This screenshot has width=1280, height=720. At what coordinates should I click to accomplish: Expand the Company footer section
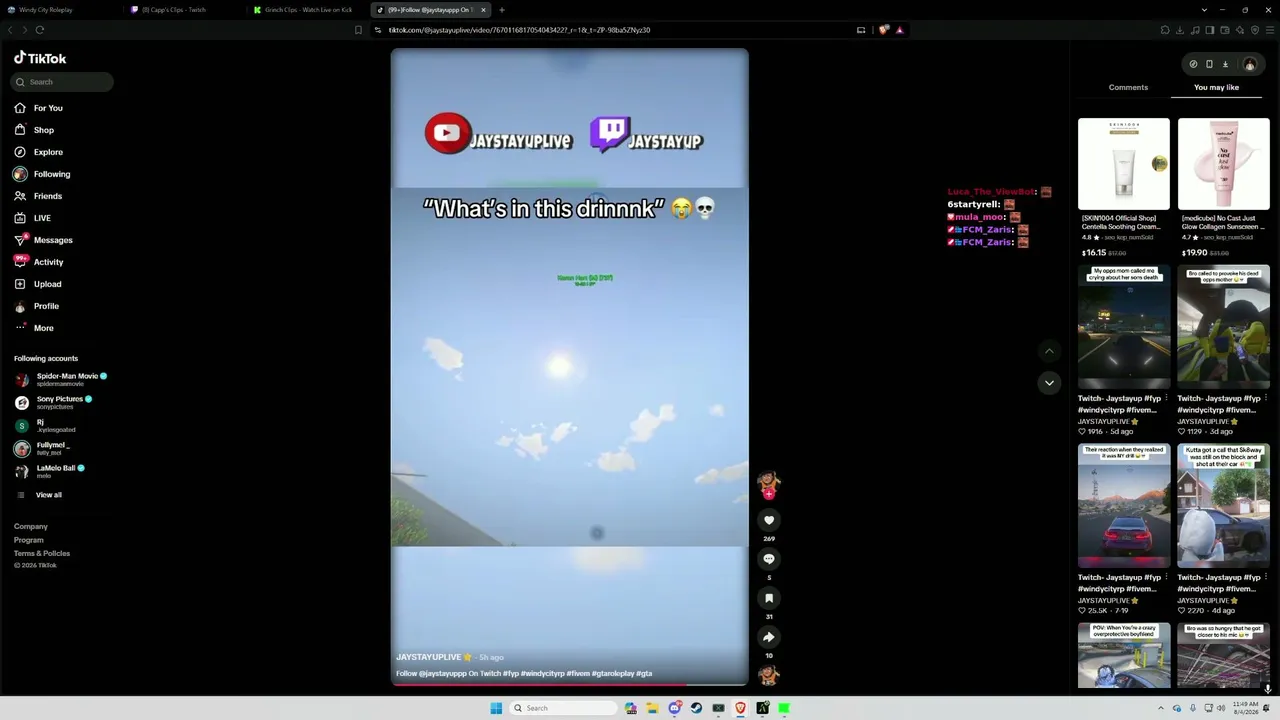click(x=31, y=526)
